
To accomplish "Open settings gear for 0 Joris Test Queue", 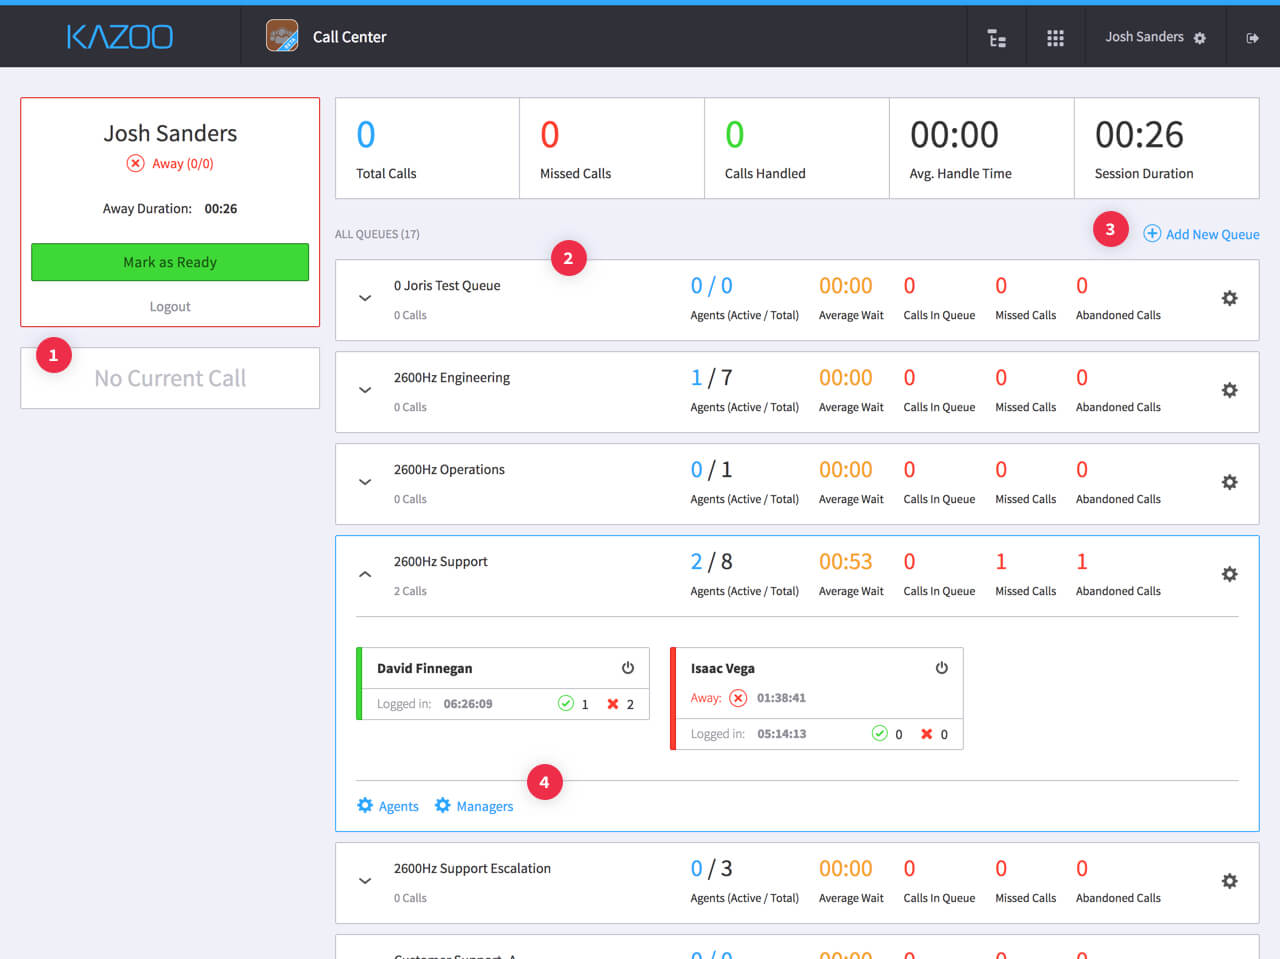I will tap(1230, 298).
